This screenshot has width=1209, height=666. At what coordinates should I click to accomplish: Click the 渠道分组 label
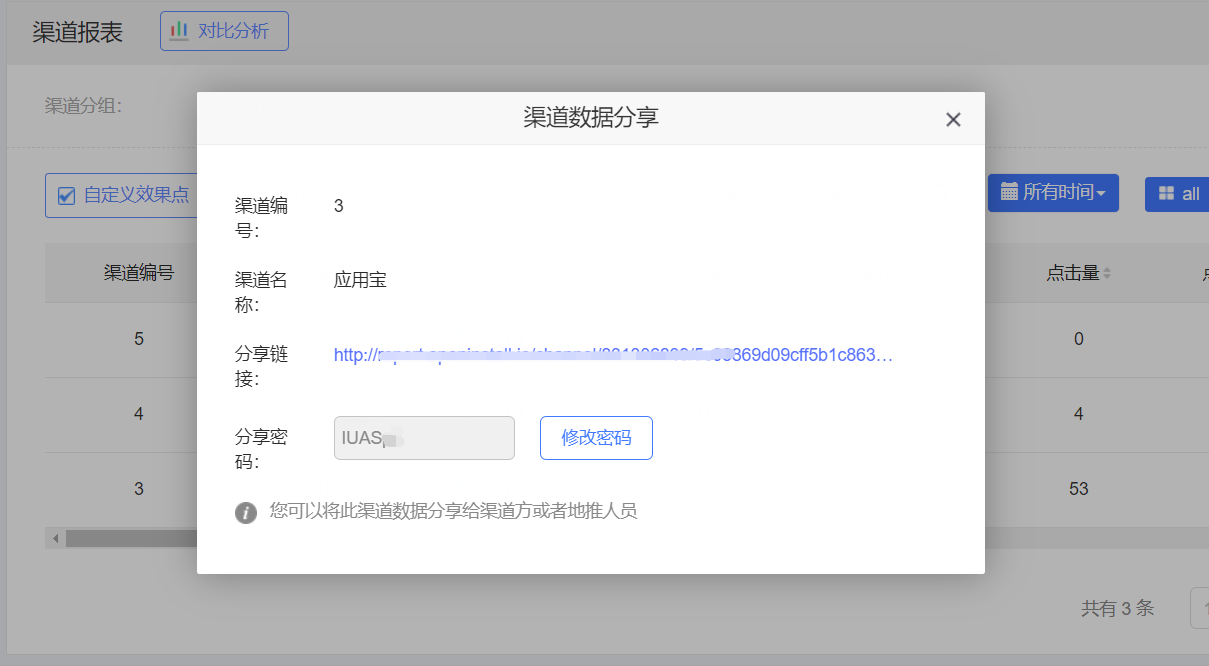pos(83,106)
